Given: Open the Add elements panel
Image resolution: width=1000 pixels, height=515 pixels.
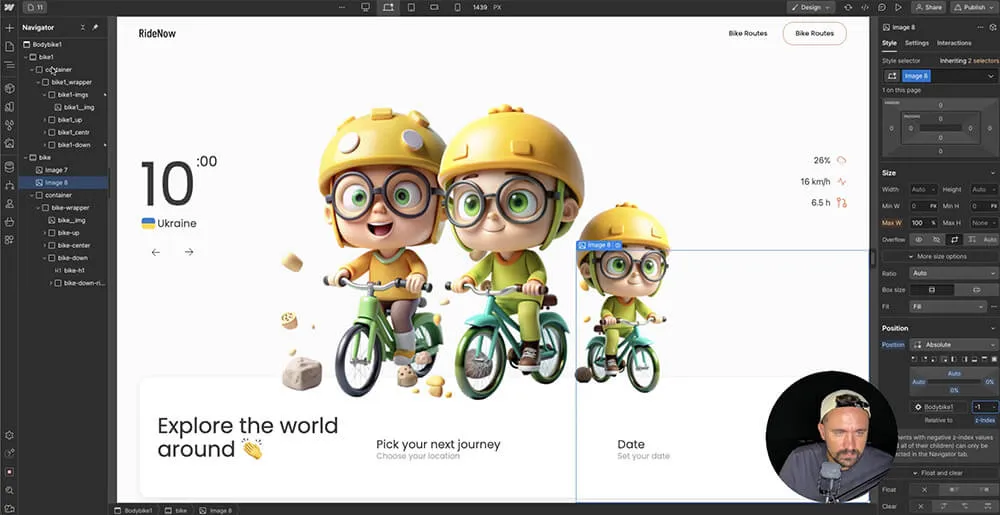Looking at the screenshot, I should (x=9, y=28).
